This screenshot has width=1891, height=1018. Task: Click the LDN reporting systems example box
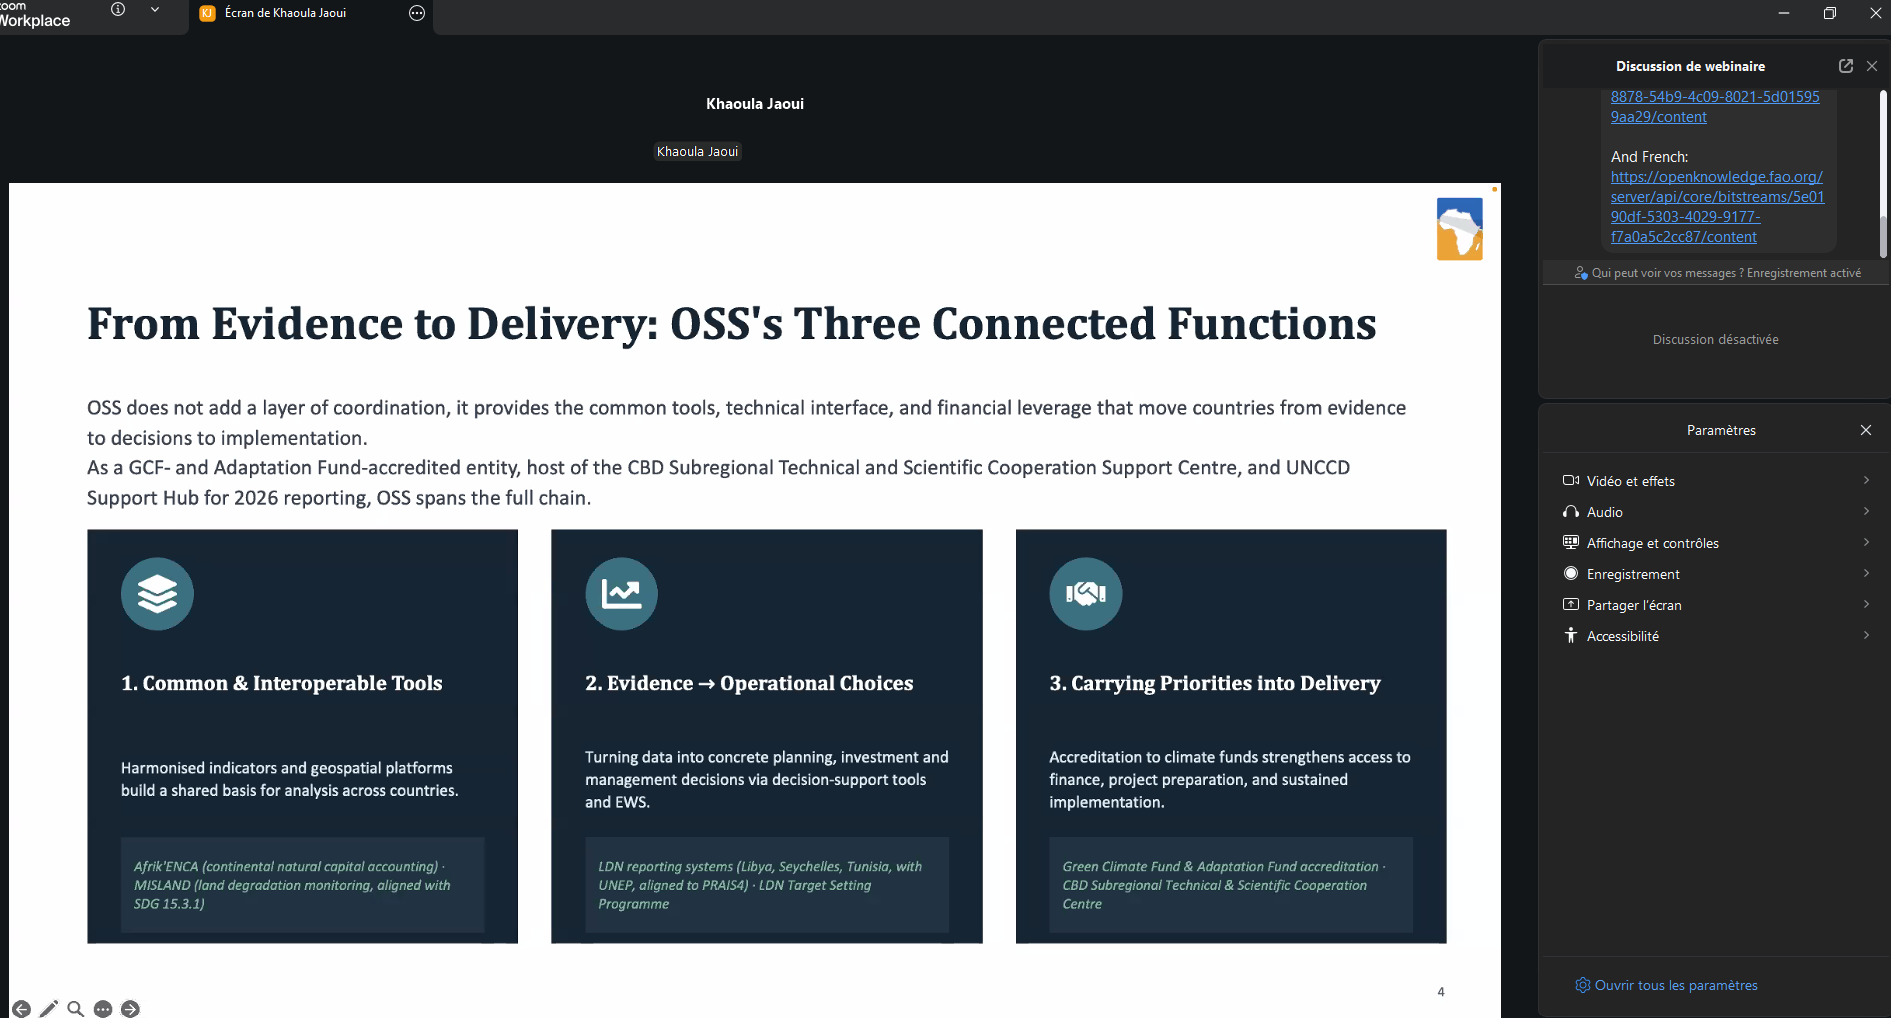coord(766,885)
